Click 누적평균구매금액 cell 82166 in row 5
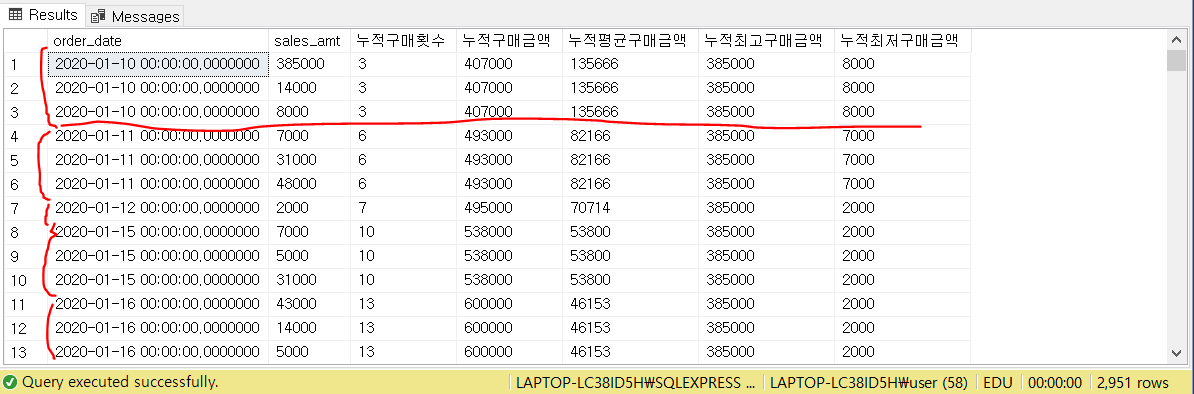 click(631, 161)
